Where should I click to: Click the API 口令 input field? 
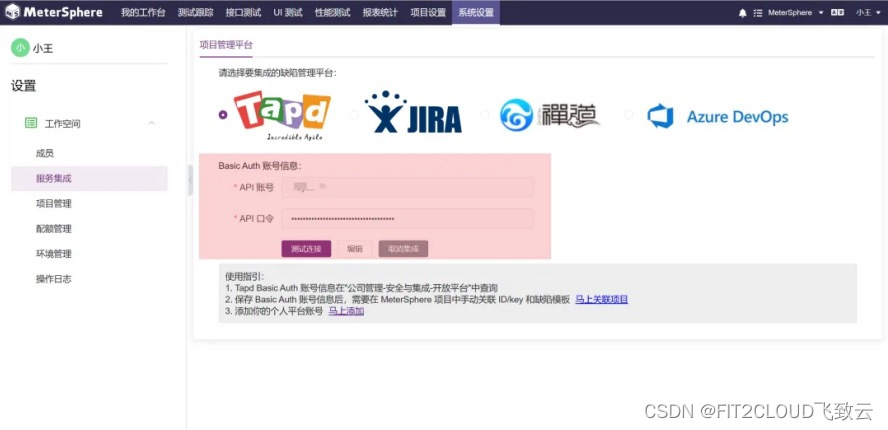(x=407, y=219)
